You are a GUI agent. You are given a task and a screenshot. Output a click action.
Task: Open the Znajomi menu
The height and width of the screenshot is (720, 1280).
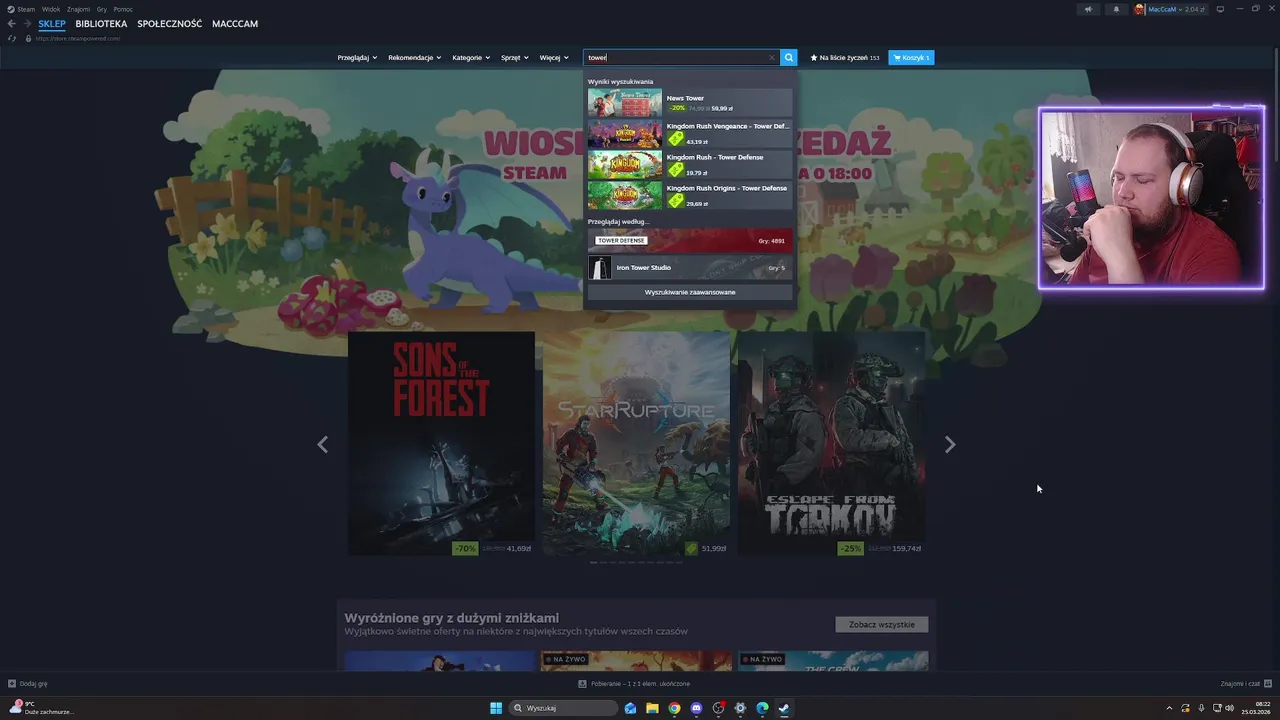point(78,9)
